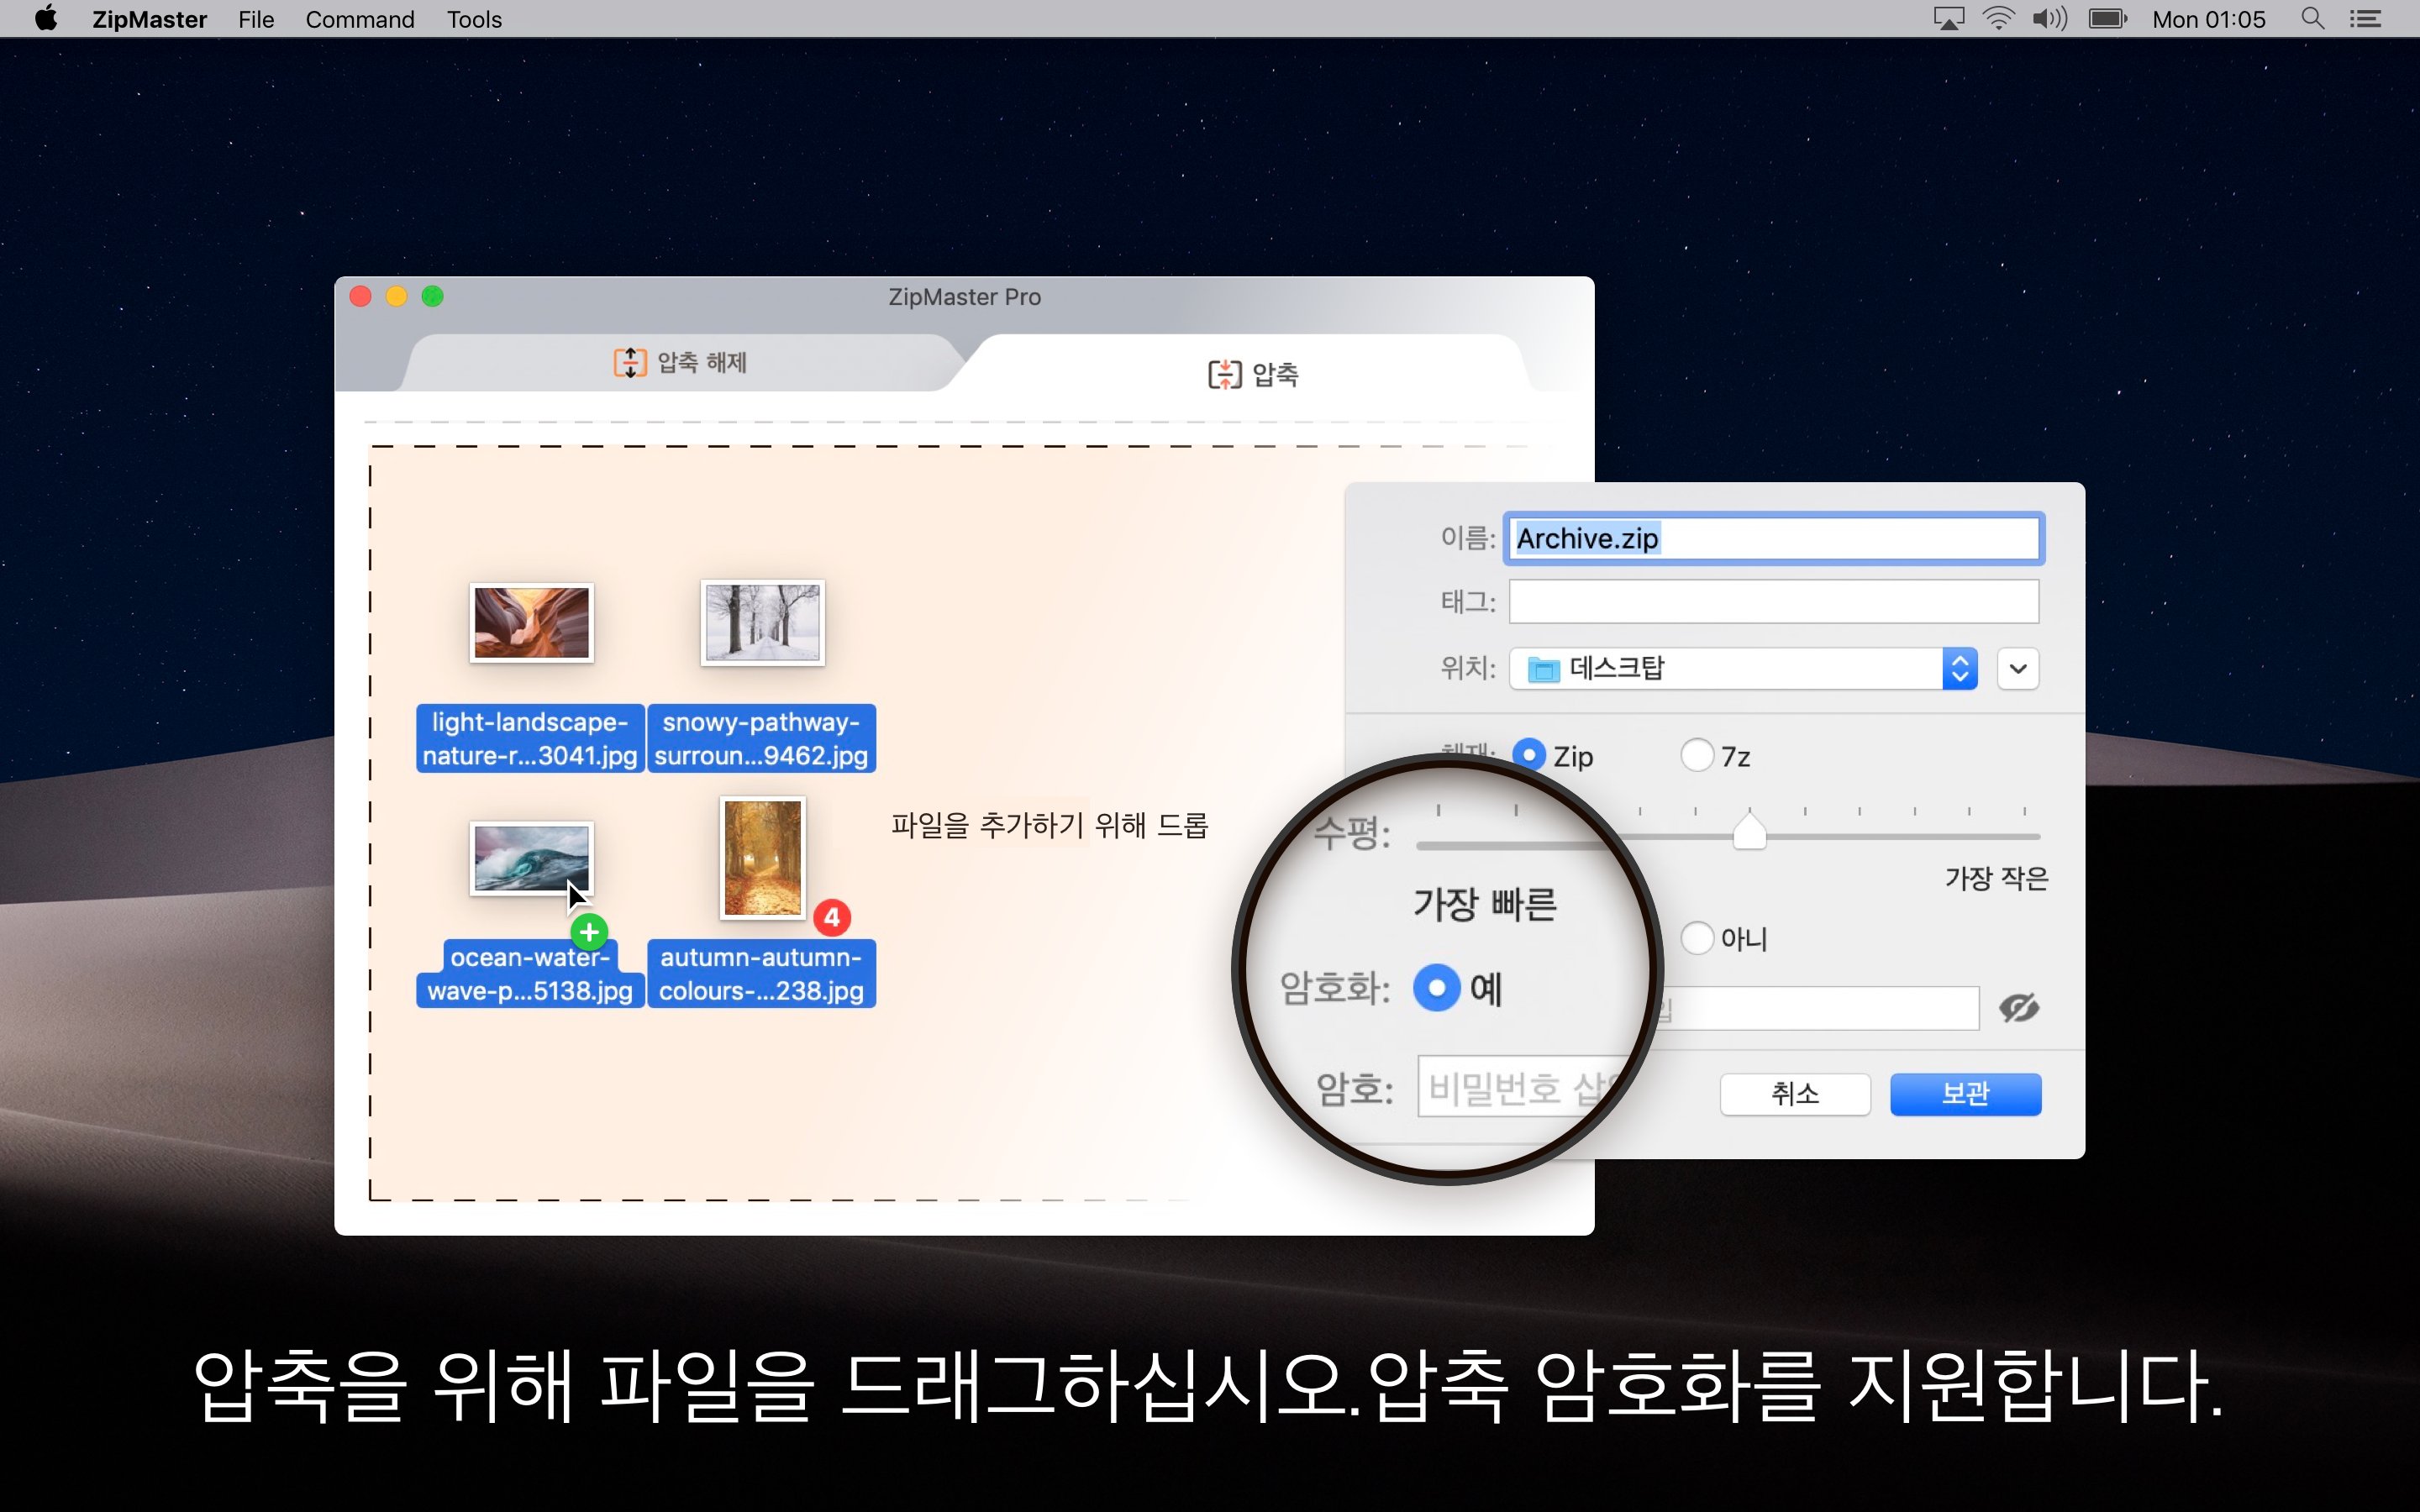This screenshot has width=2420, height=1512.
Task: Open the Wi-Fi status menu
Action: (1998, 19)
